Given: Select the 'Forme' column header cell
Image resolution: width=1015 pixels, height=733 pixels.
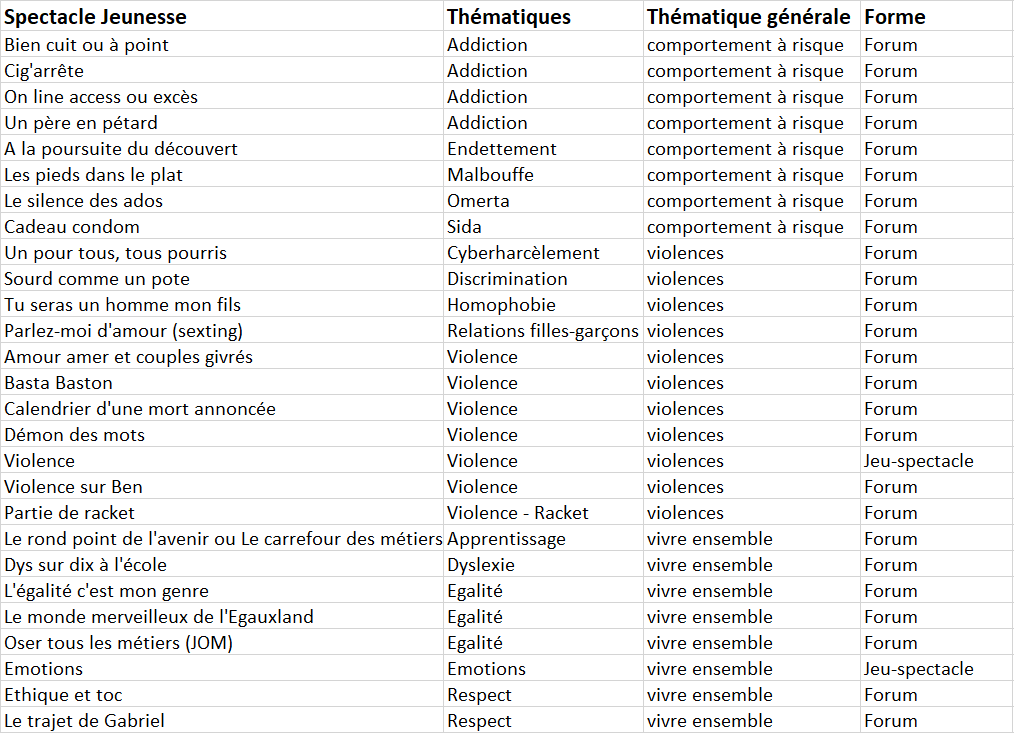Looking at the screenshot, I should [895, 17].
